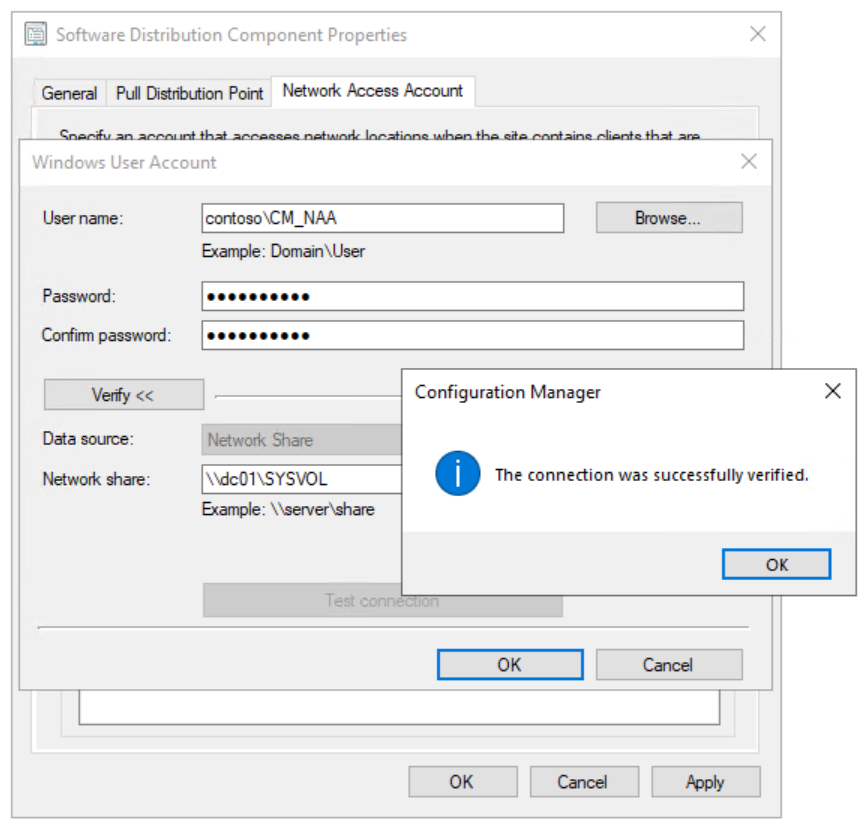Open the Pull Distribution Point tab

[189, 93]
